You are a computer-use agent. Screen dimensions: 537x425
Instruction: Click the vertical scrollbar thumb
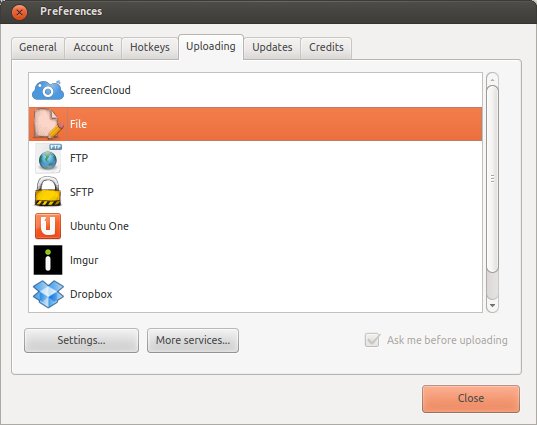(492, 179)
